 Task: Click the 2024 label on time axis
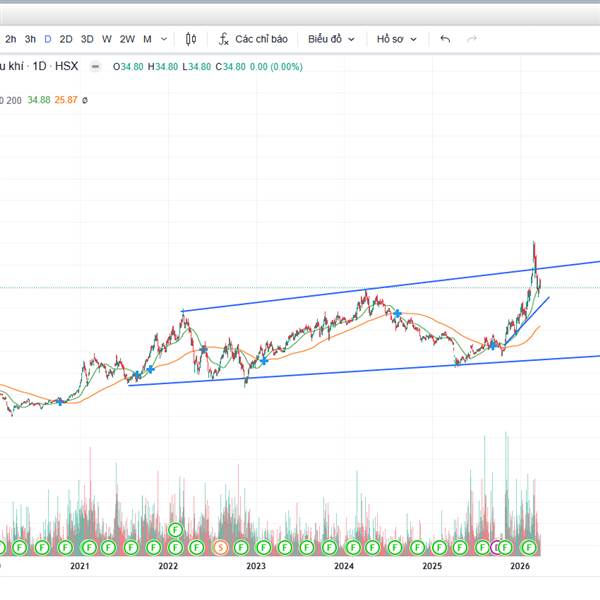(344, 566)
